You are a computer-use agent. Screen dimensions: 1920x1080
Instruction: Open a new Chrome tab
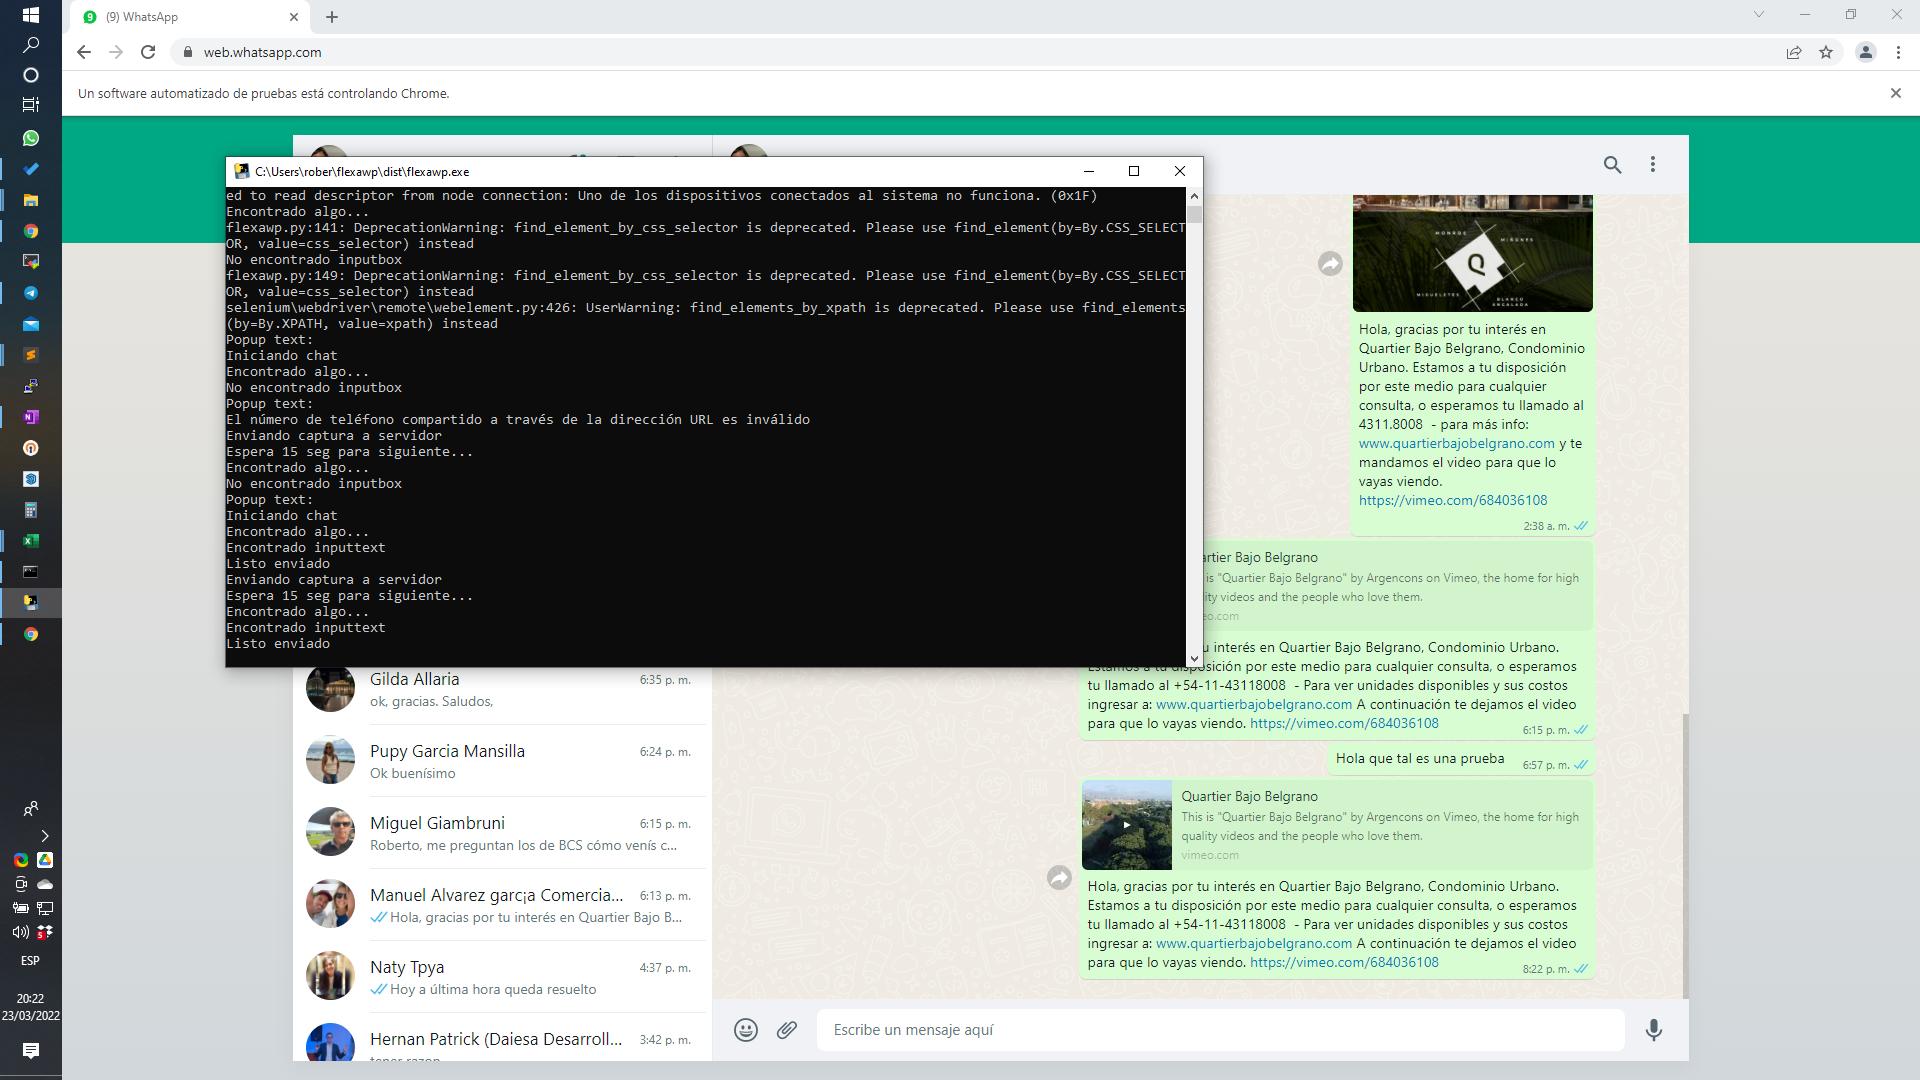(x=332, y=17)
